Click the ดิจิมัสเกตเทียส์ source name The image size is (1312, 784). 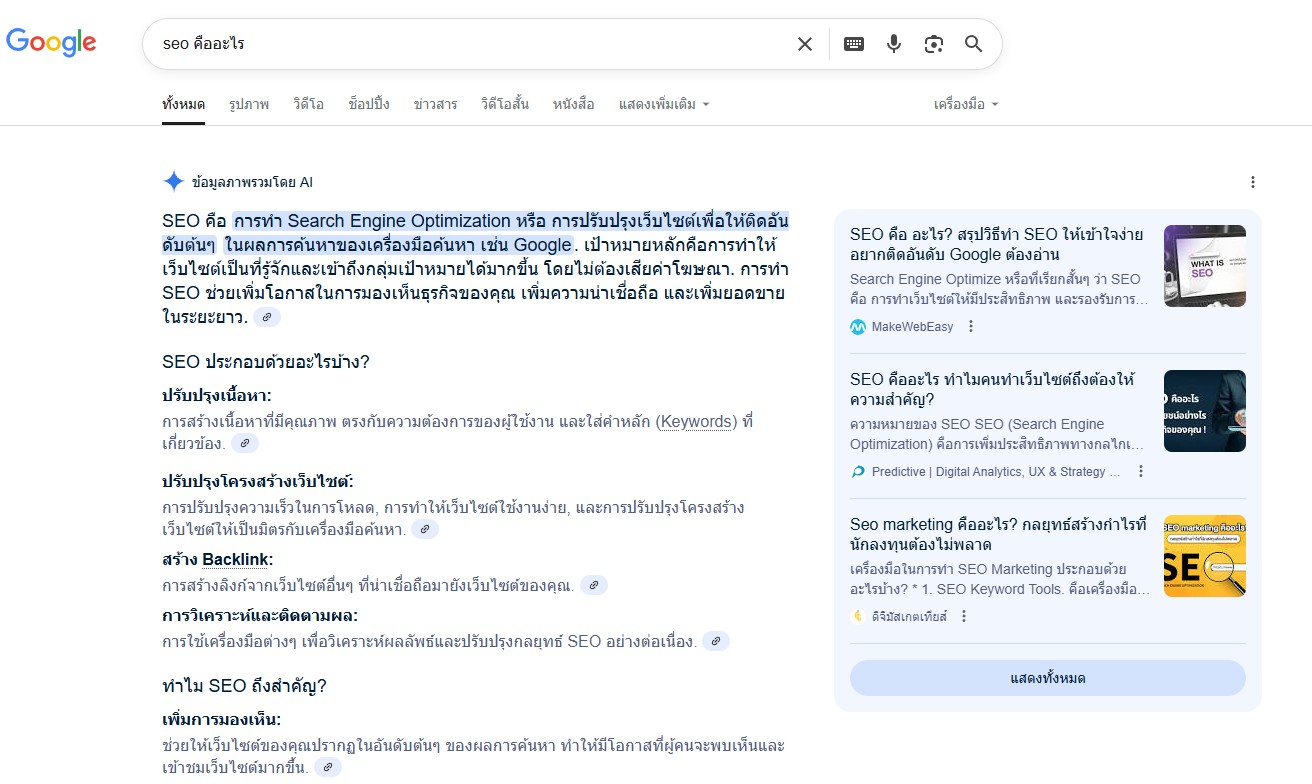coord(909,617)
